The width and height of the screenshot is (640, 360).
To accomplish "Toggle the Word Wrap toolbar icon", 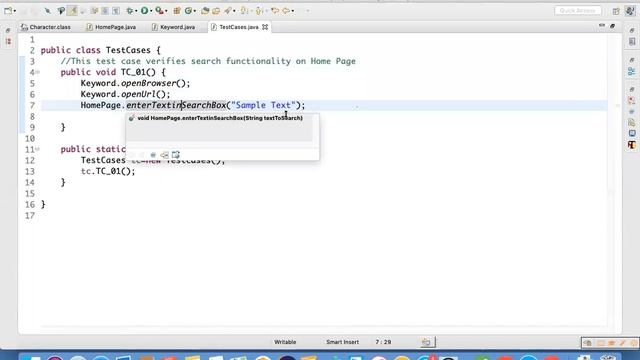I will 94,11.
